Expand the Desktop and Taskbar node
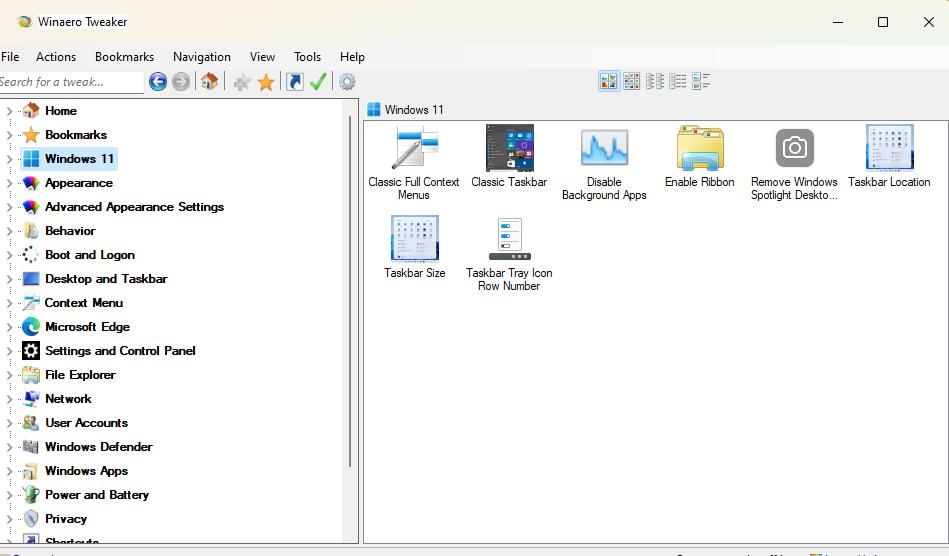The image size is (949, 556). (x=9, y=279)
